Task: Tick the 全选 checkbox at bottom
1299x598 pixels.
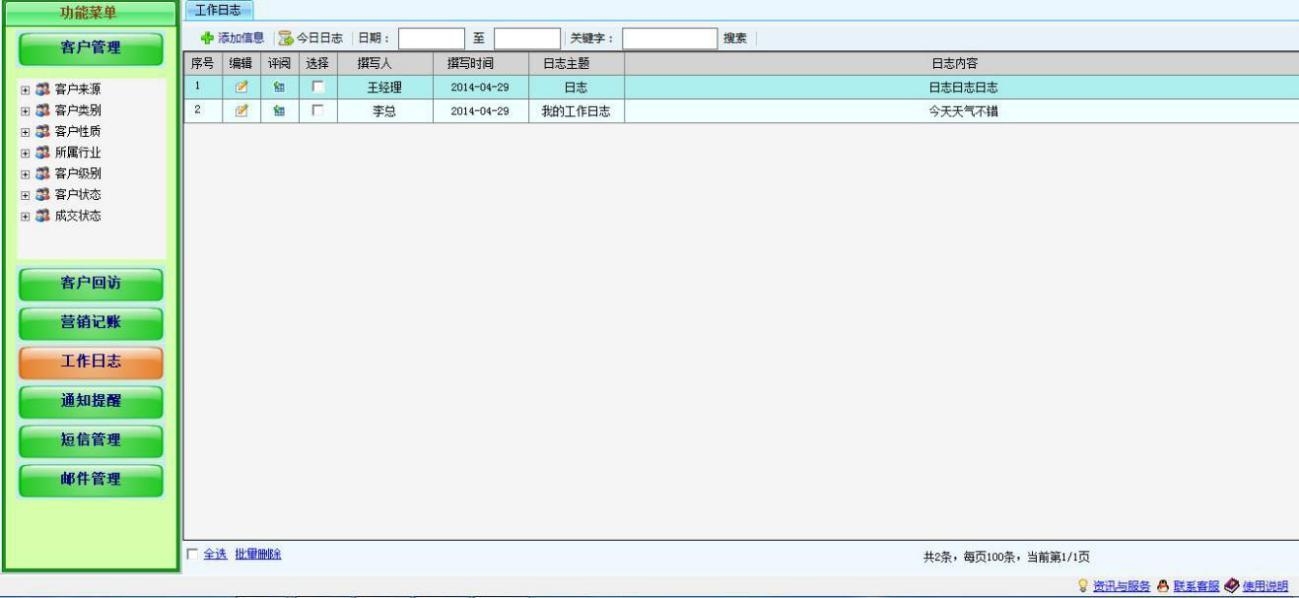Action: click(193, 554)
